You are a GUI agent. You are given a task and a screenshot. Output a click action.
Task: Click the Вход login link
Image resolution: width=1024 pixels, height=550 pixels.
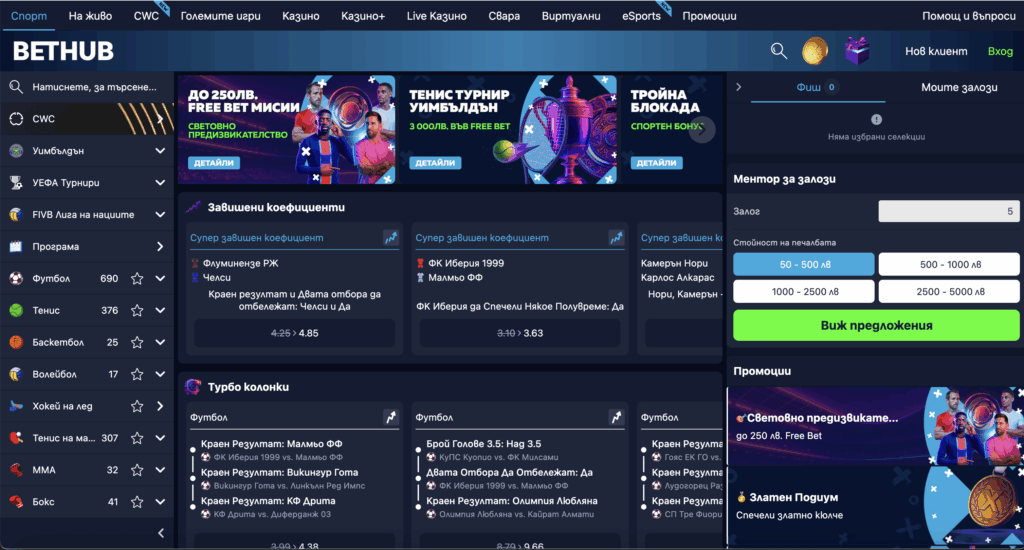(x=1000, y=51)
